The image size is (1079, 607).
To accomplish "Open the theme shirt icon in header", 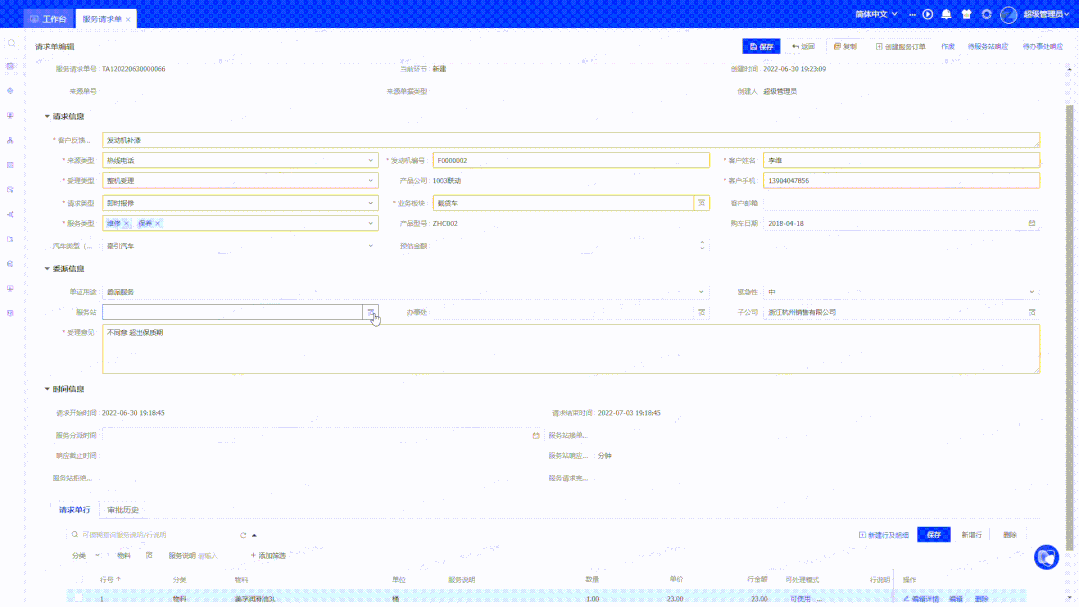I will point(966,15).
